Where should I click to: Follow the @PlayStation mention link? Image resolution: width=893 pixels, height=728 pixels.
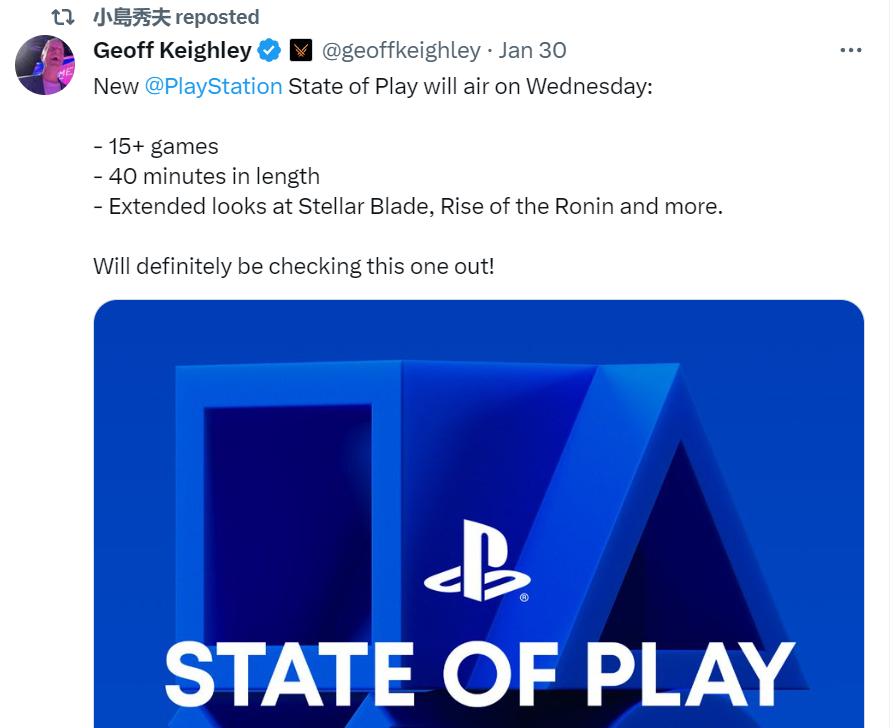point(213,87)
